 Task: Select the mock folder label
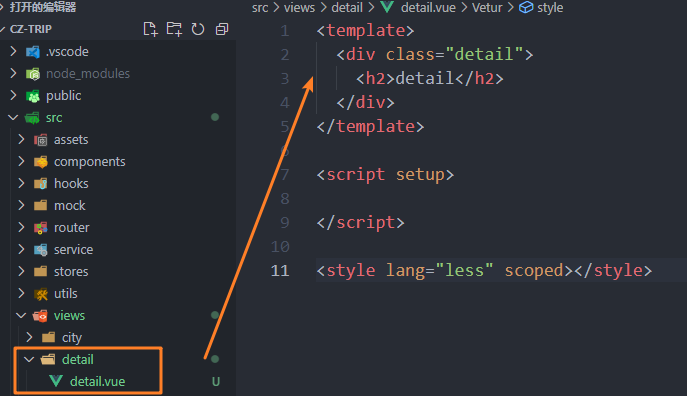[x=70, y=205]
